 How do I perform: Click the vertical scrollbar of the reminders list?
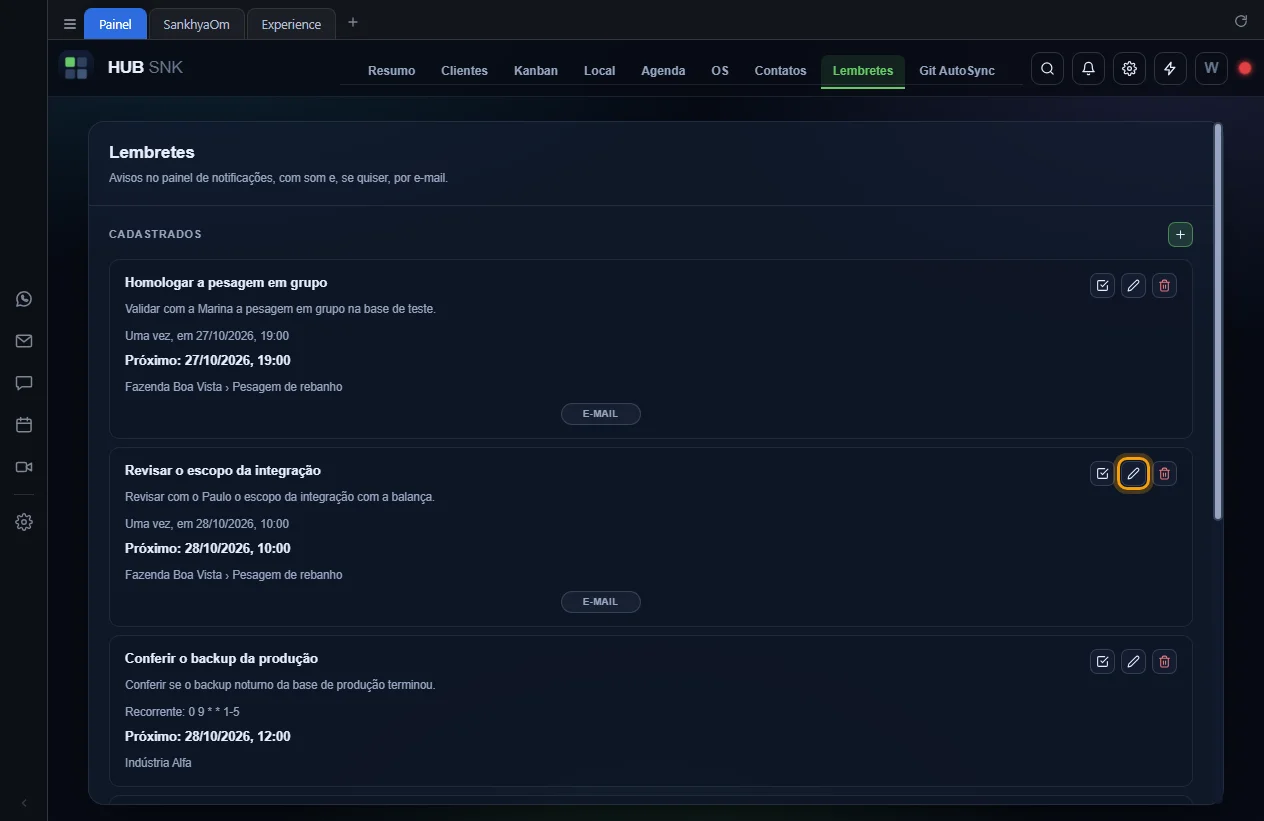click(x=1217, y=321)
